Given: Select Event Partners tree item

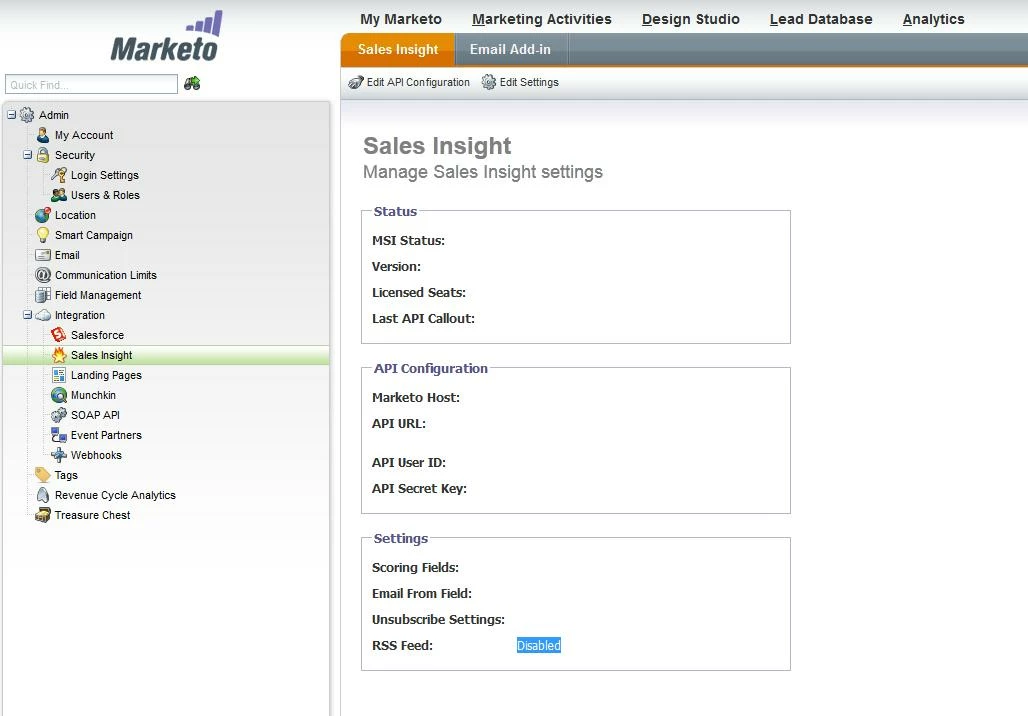Looking at the screenshot, I should tap(106, 435).
